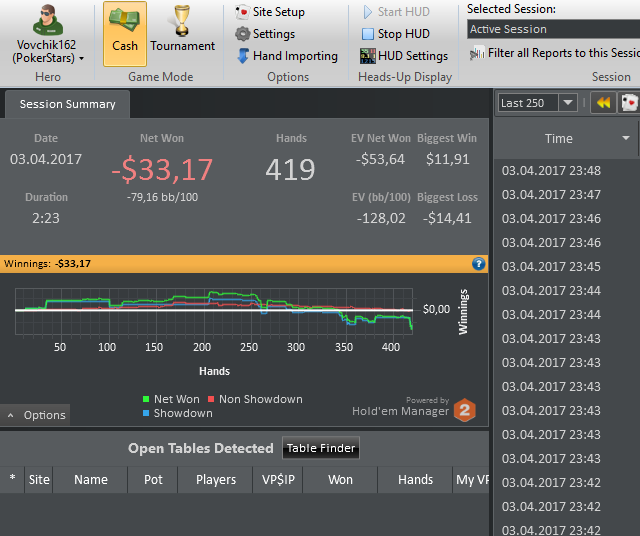Click the Duration value 2:23
The image size is (640, 536).
(46, 218)
